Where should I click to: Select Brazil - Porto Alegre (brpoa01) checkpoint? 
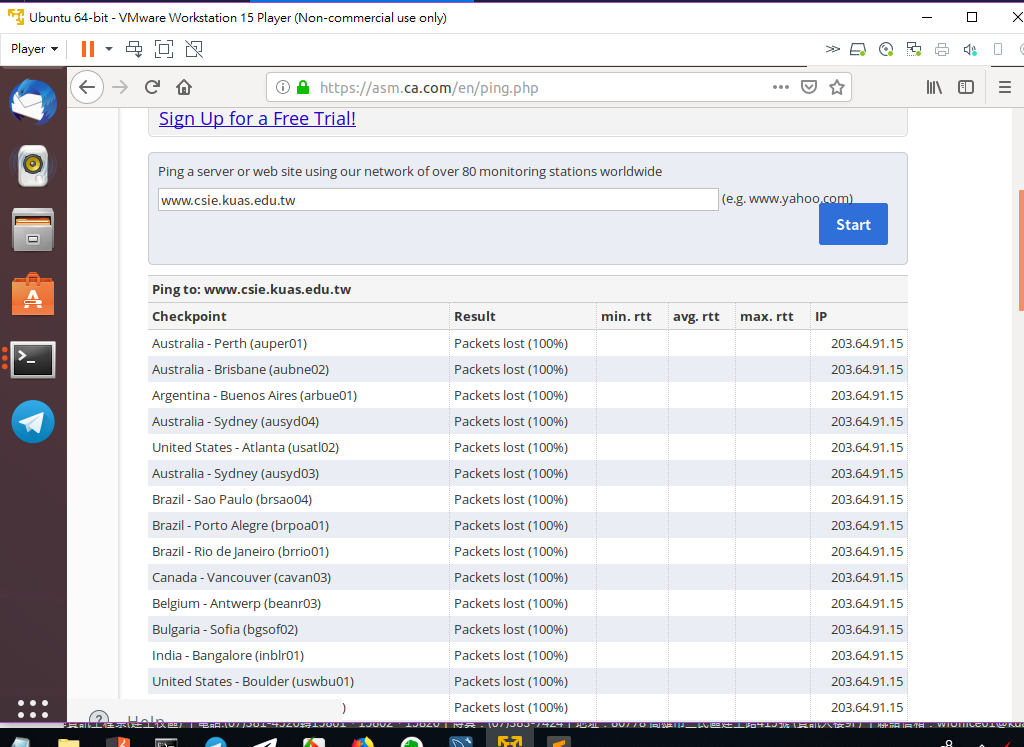tap(240, 526)
